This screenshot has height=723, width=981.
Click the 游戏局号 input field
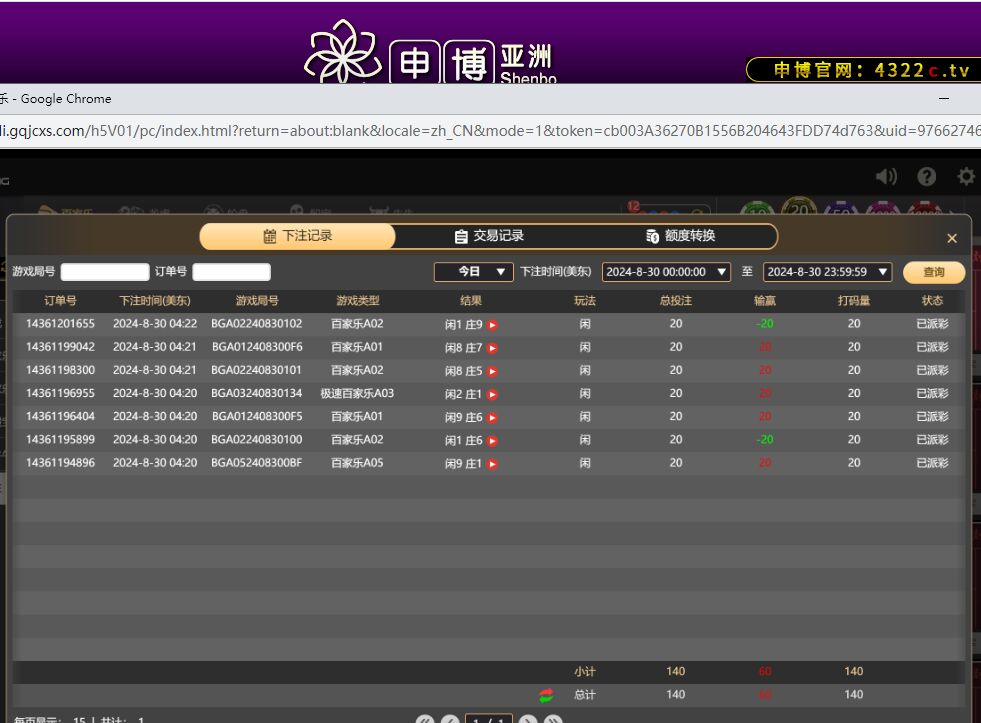105,272
